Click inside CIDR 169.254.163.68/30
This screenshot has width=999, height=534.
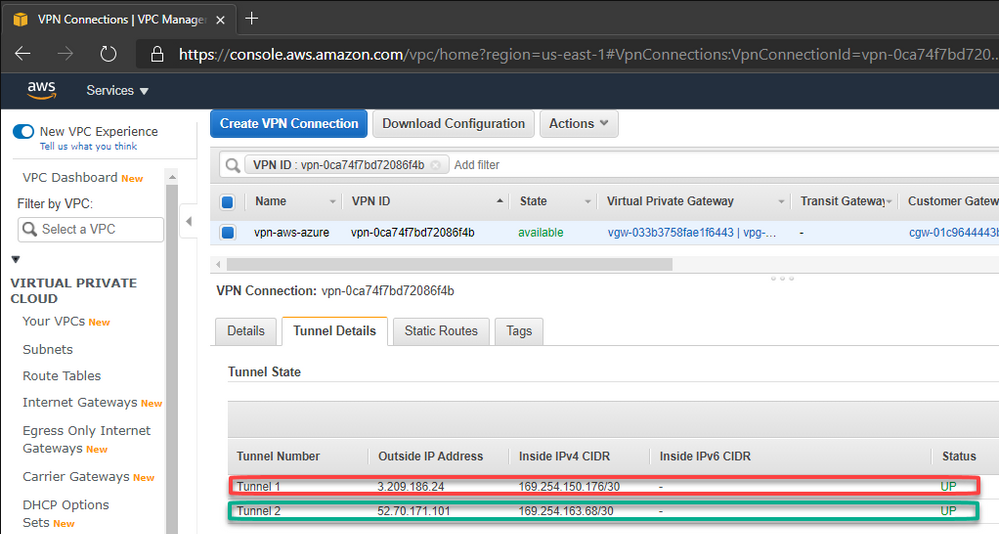[x=566, y=511]
